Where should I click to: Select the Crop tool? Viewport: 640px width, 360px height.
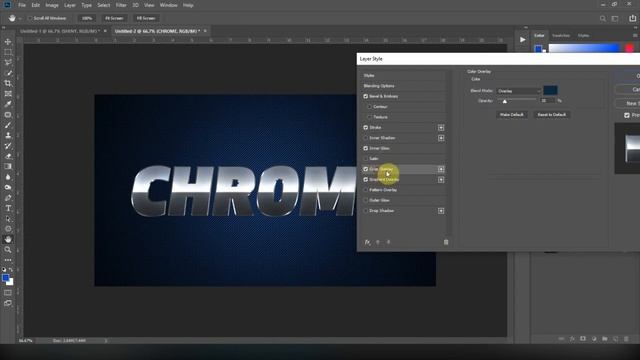(8, 83)
